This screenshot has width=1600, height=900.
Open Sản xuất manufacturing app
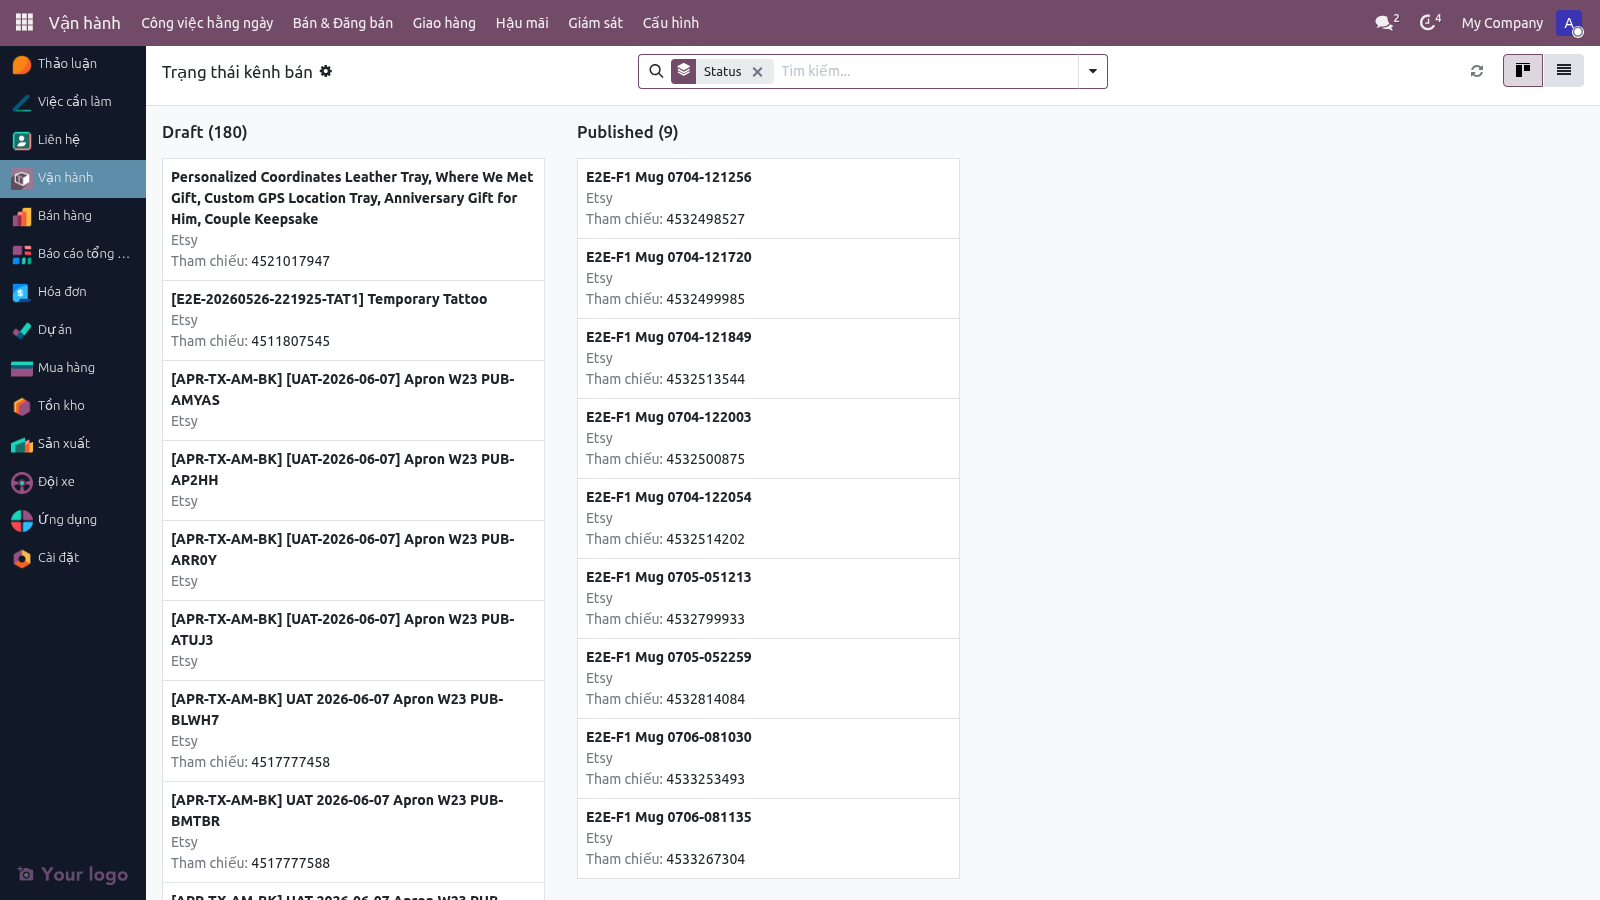(x=73, y=444)
